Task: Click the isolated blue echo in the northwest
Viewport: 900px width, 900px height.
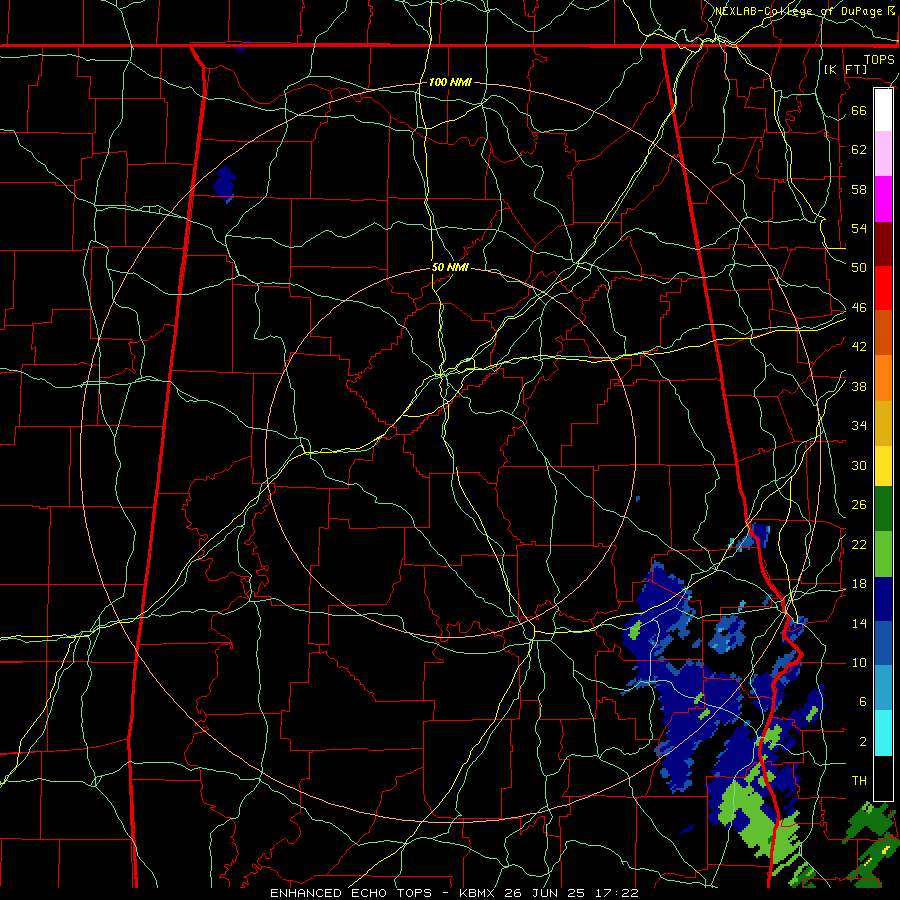Action: click(224, 184)
